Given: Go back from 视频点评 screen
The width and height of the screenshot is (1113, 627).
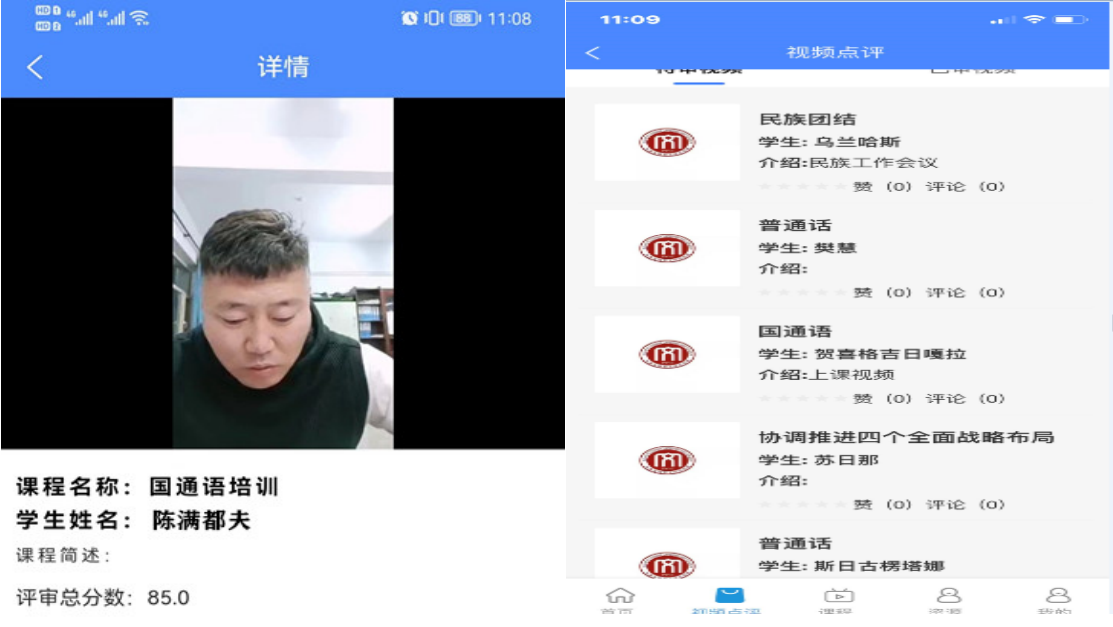Looking at the screenshot, I should [592, 53].
